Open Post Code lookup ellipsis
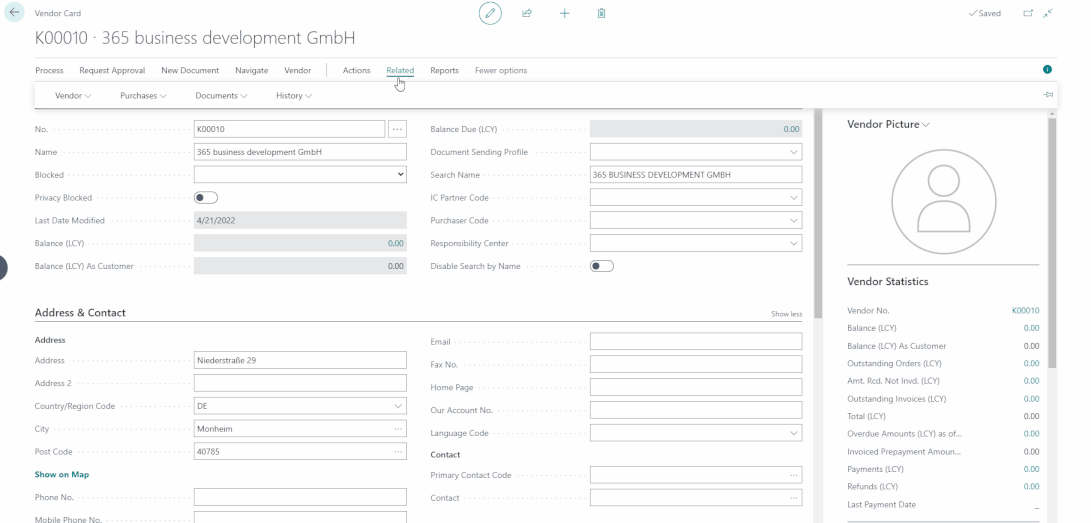The height and width of the screenshot is (523, 1091). tap(398, 452)
